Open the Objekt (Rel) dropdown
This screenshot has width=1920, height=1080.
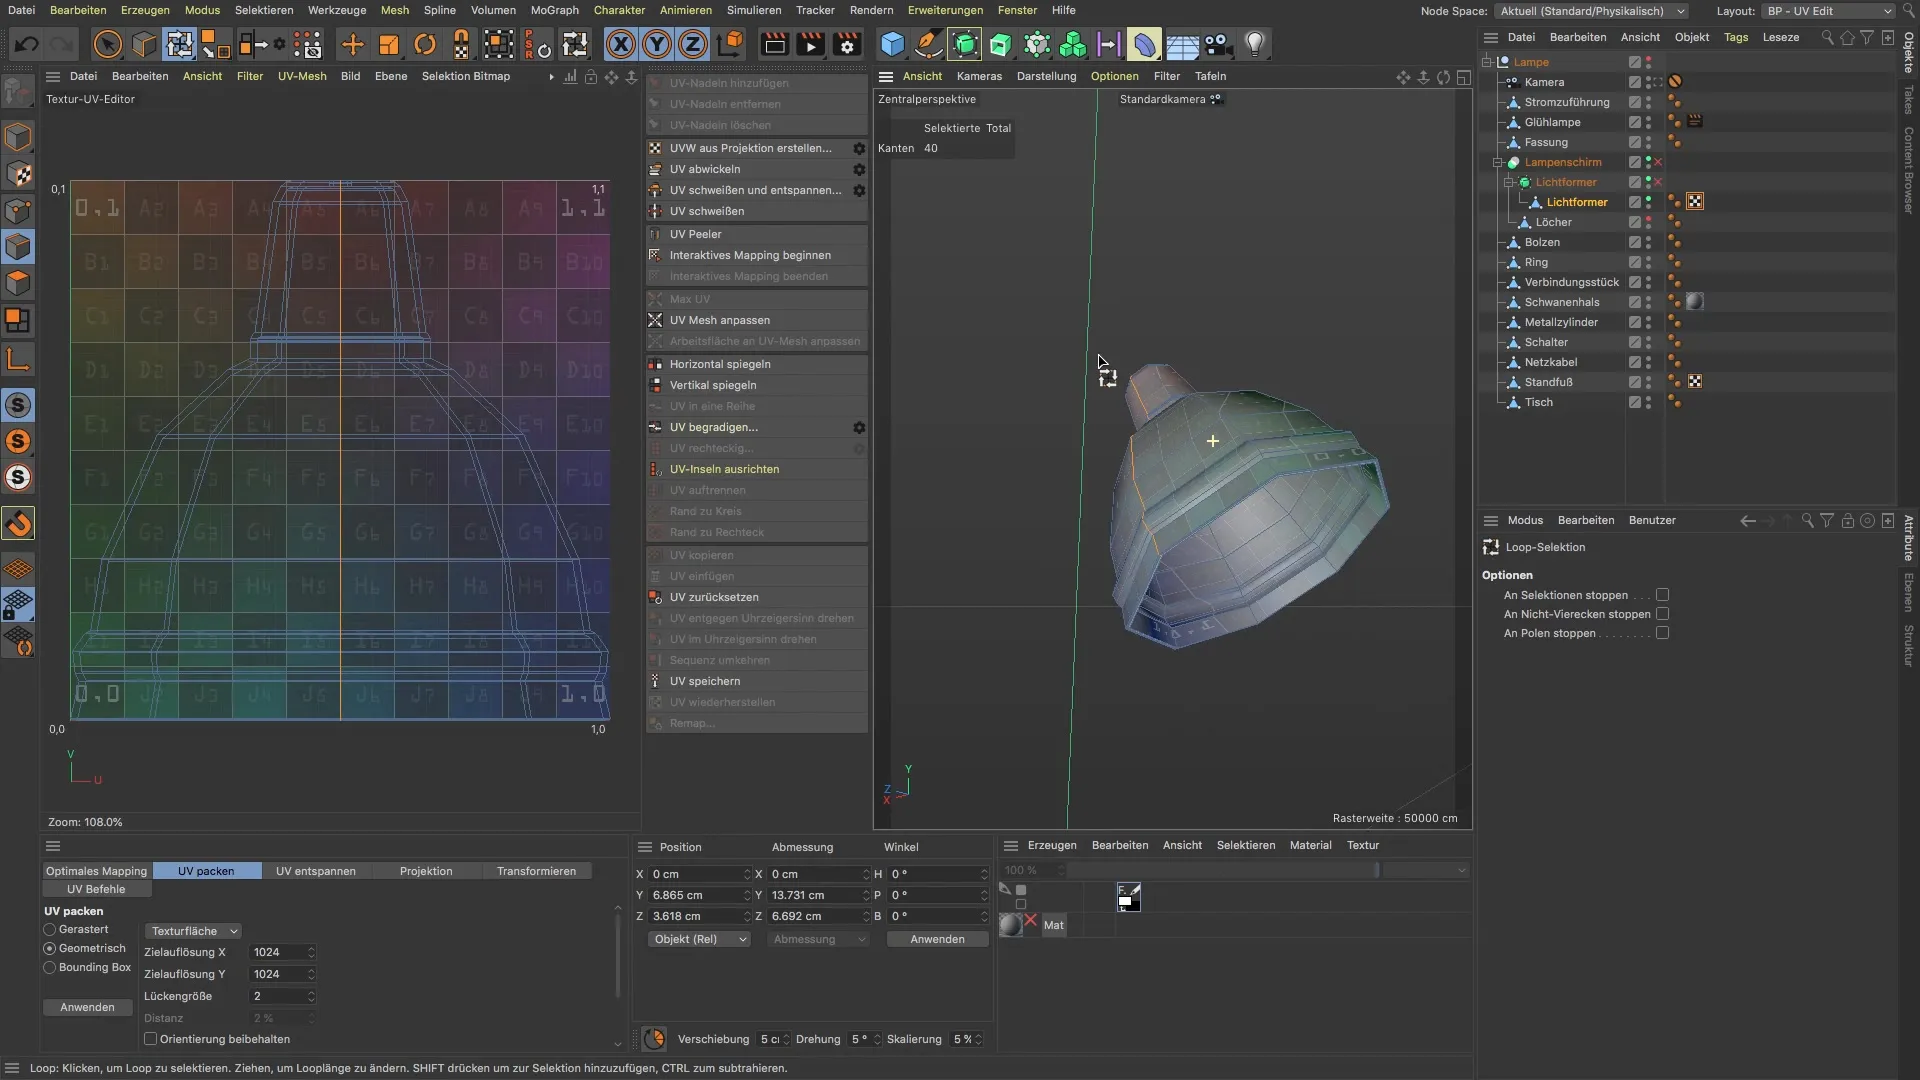(699, 939)
